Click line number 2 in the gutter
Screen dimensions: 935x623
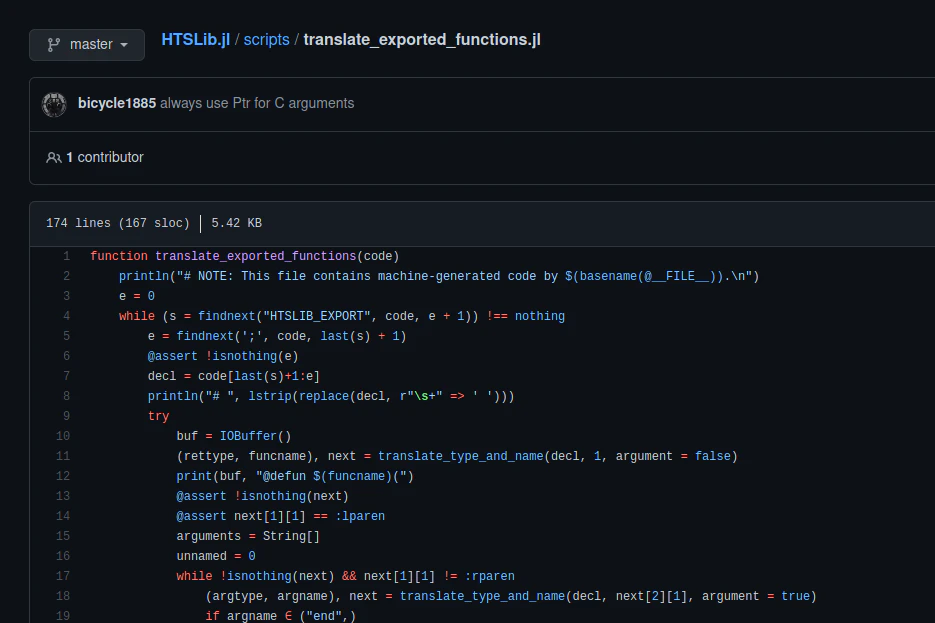66,276
